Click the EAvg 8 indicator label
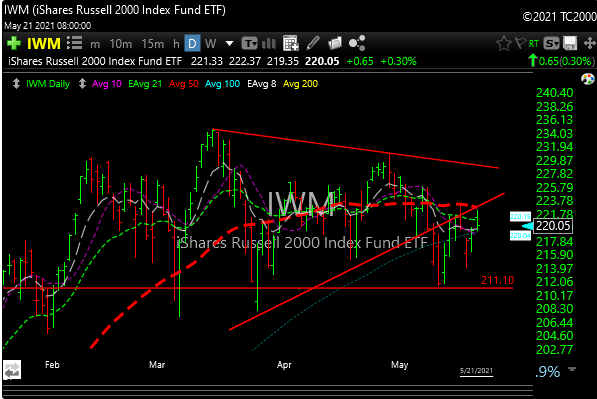The image size is (597, 399). (262, 84)
